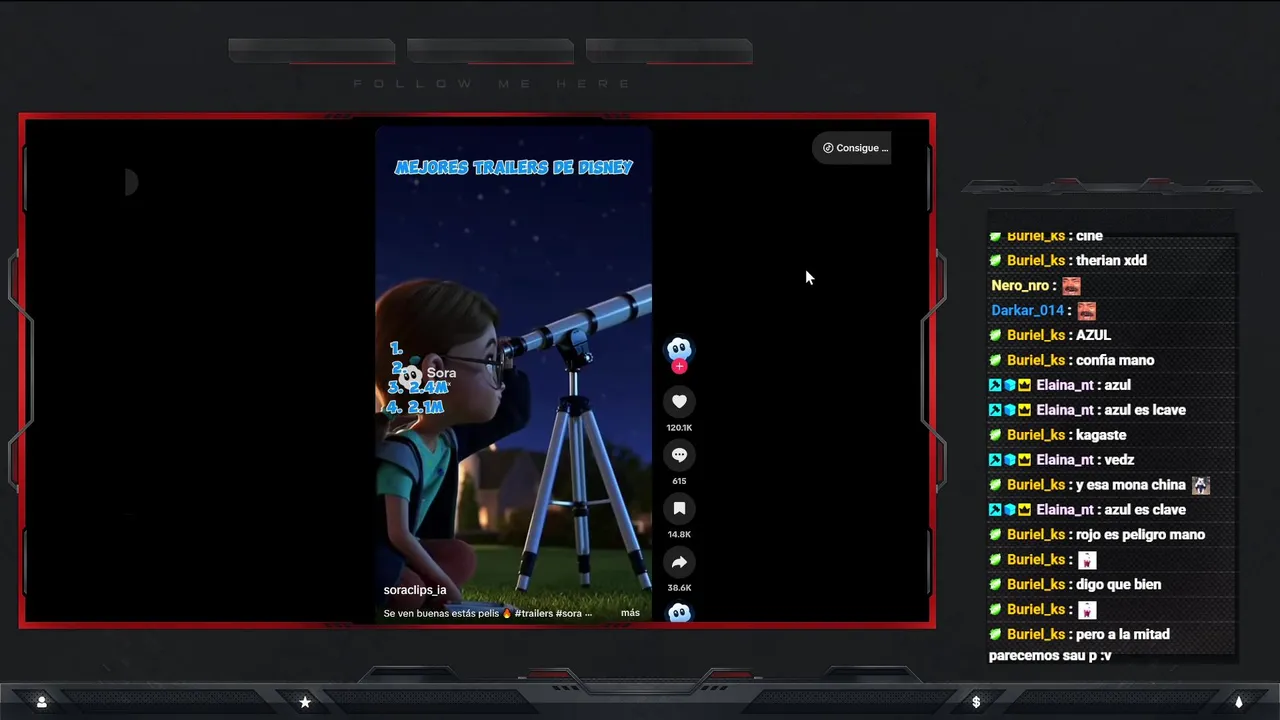
Task: Click the like count '120.1K'
Action: 679,428
